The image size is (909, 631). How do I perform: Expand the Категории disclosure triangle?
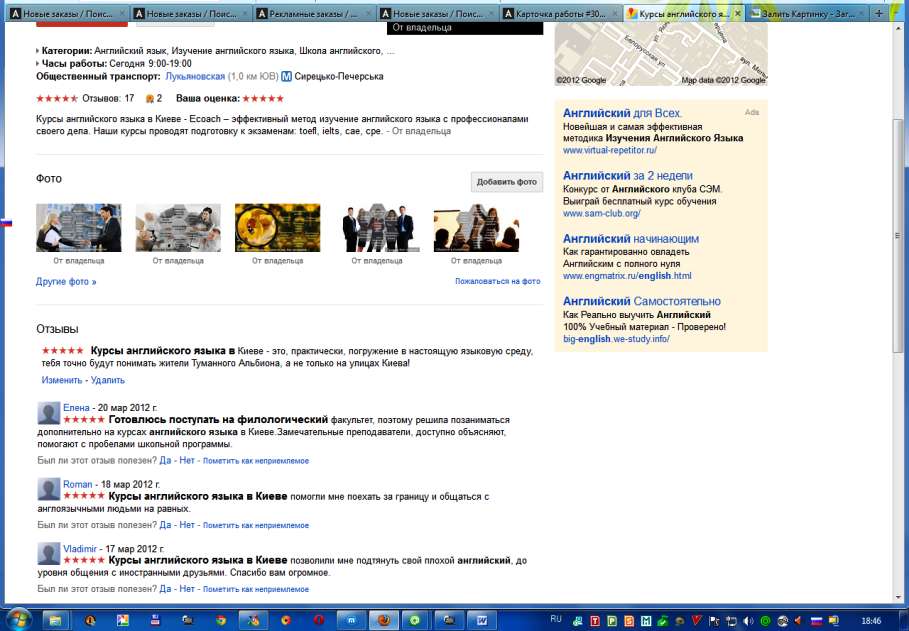[x=38, y=51]
